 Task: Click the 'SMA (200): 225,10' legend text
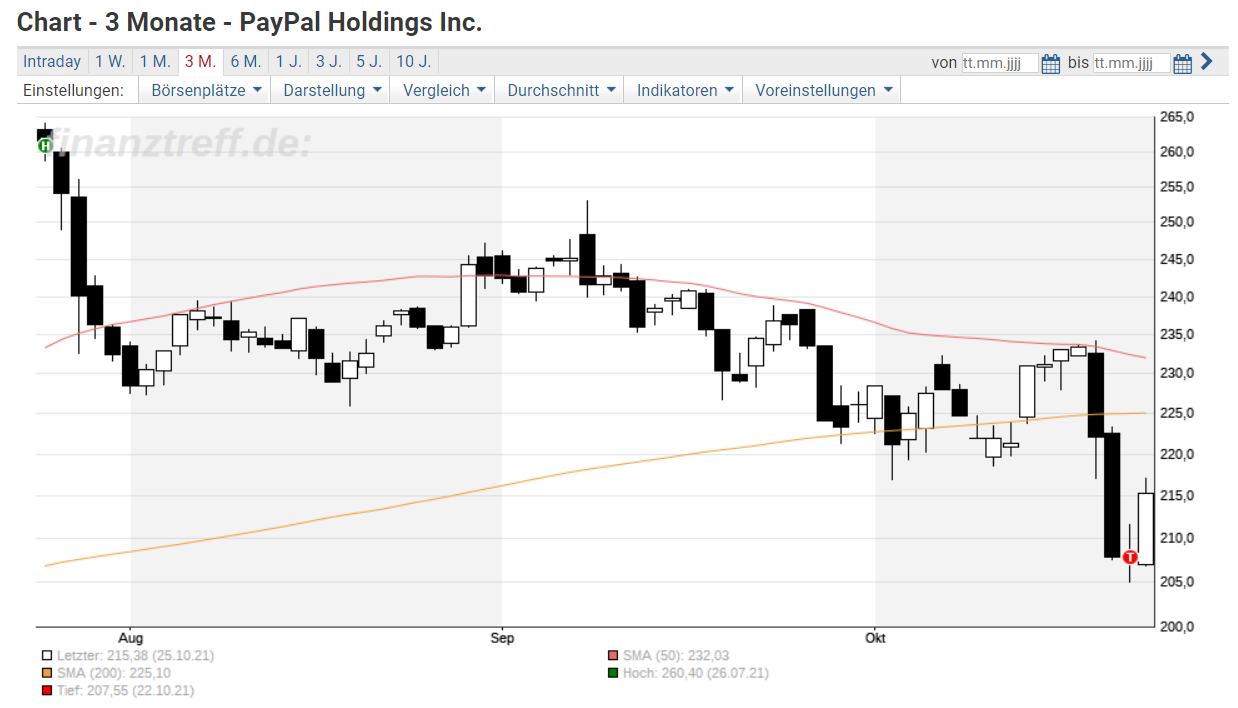point(113,673)
